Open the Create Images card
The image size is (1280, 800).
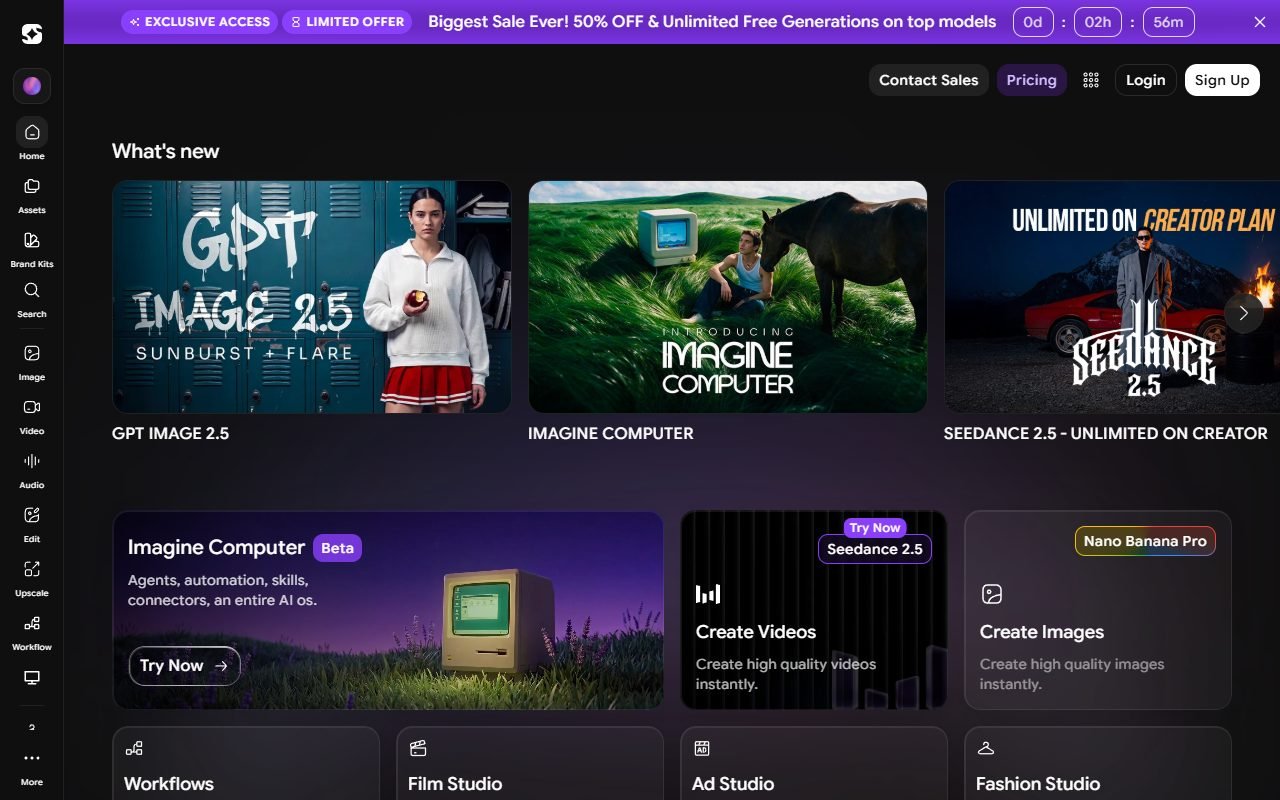click(1098, 610)
